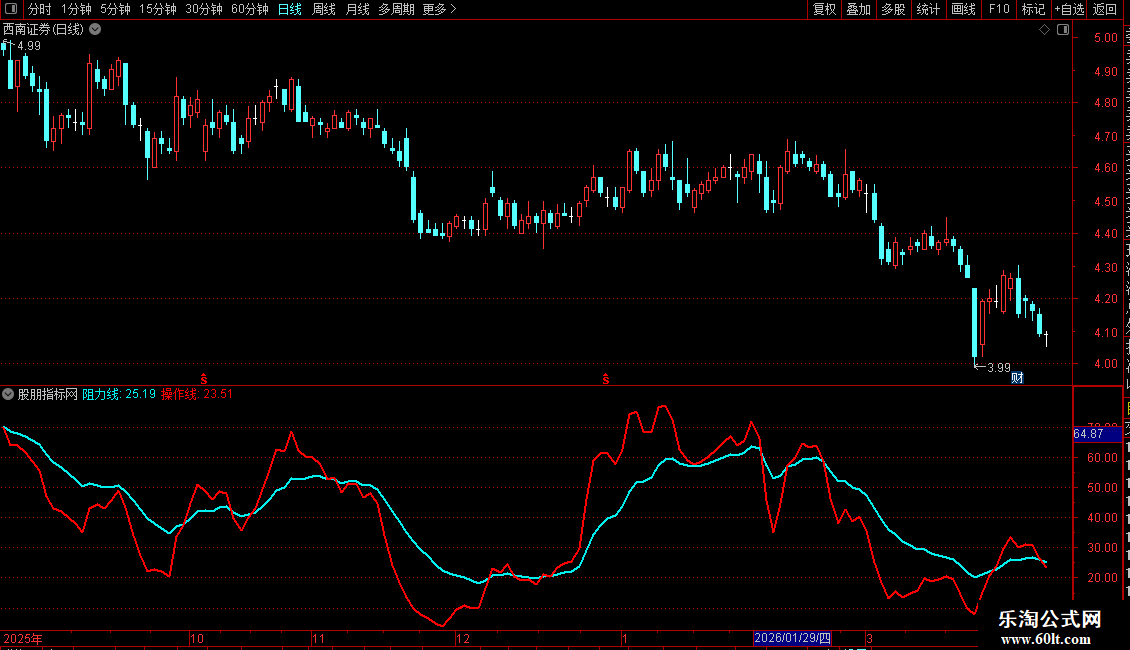The image size is (1130, 650).
Task: Open the 多周期 multi-period view
Action: pyautogui.click(x=396, y=9)
